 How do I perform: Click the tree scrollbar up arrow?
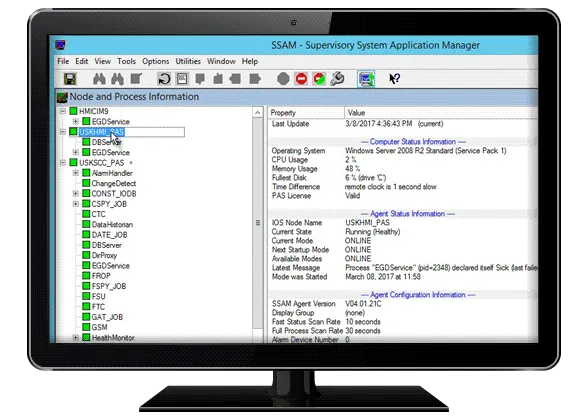point(258,113)
